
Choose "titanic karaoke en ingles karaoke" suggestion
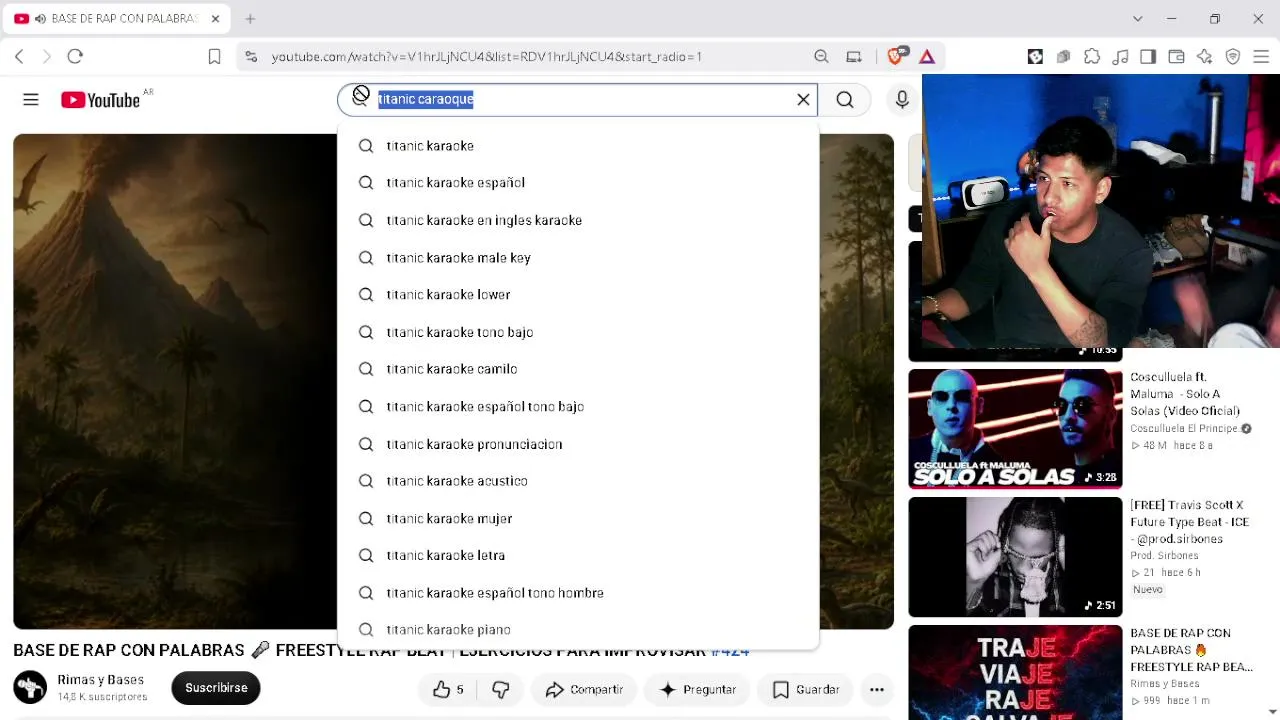click(578, 220)
